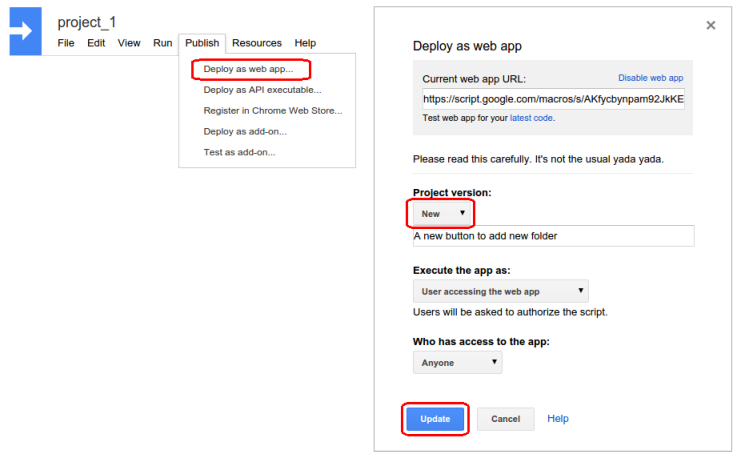Open the Resources menu
This screenshot has width=745, height=462.
[257, 43]
